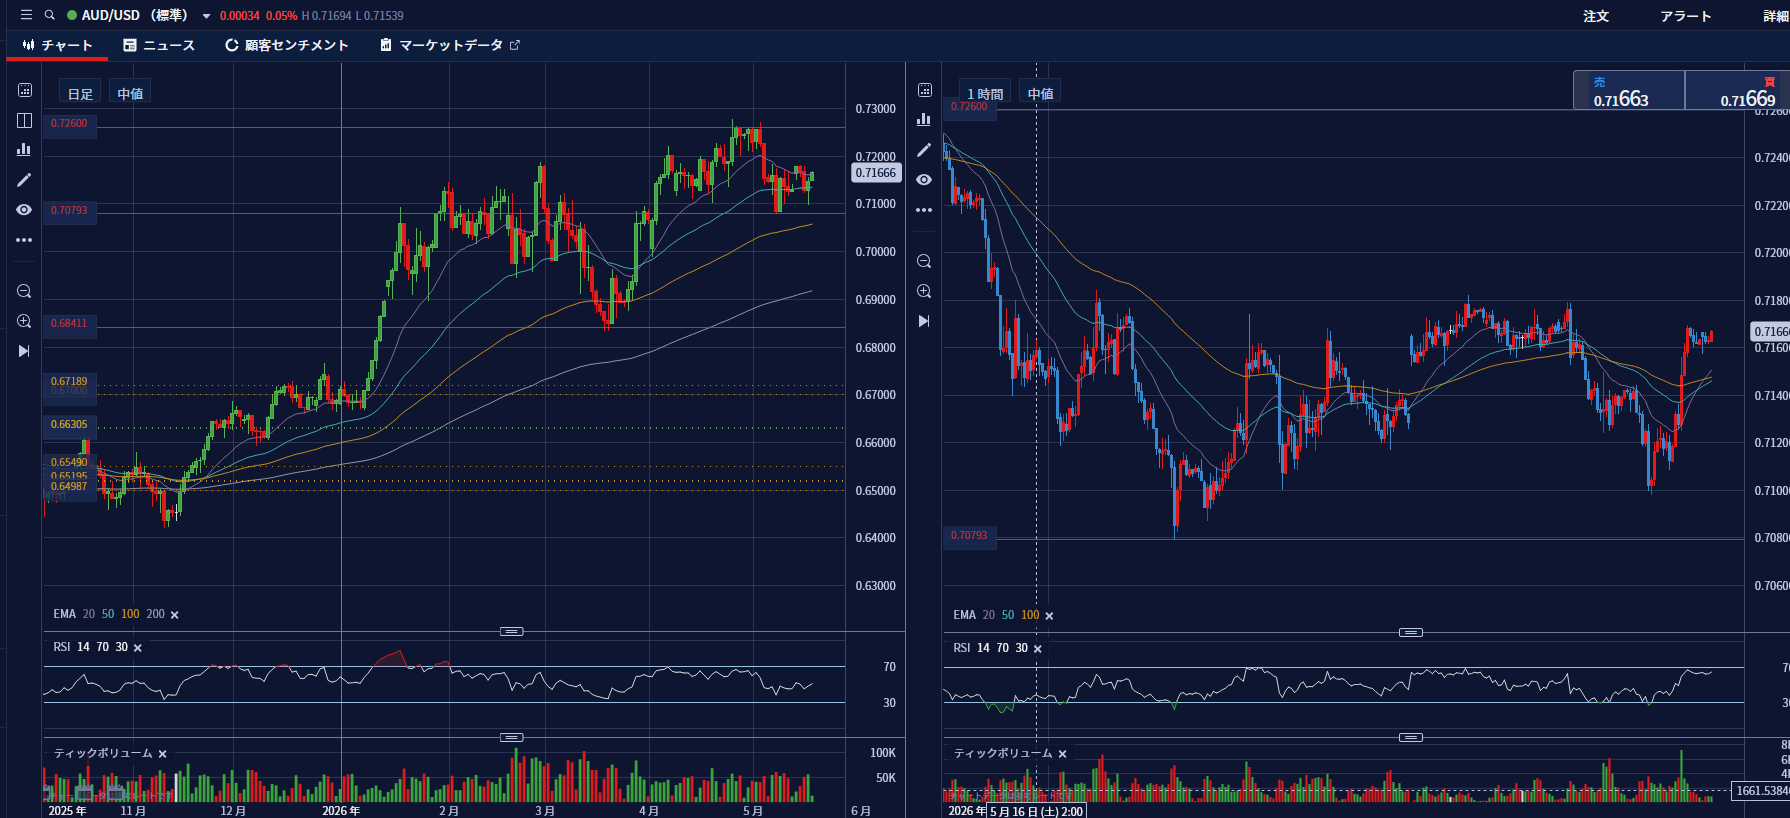Switch to the チャート tab
Image resolution: width=1790 pixels, height=818 pixels.
(x=57, y=45)
